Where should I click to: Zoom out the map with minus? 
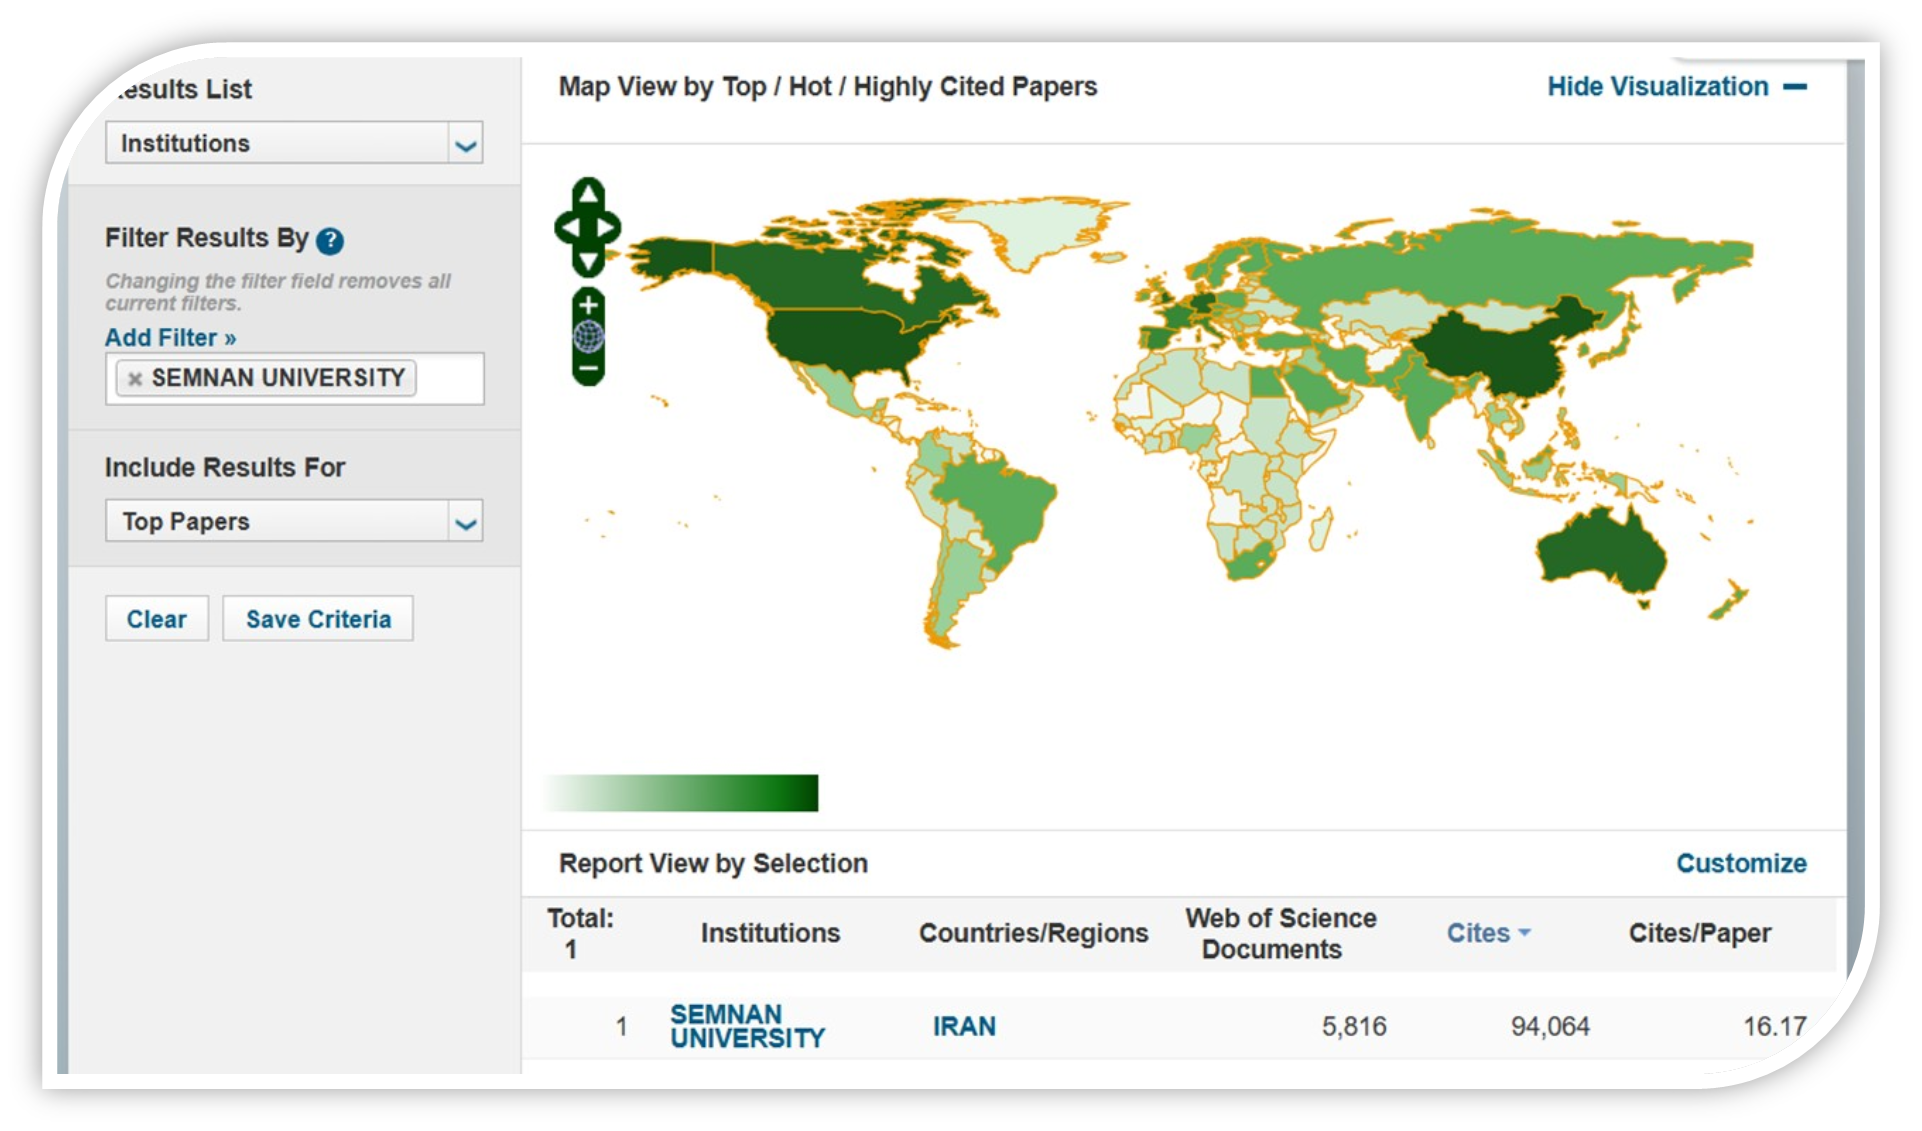(x=588, y=369)
